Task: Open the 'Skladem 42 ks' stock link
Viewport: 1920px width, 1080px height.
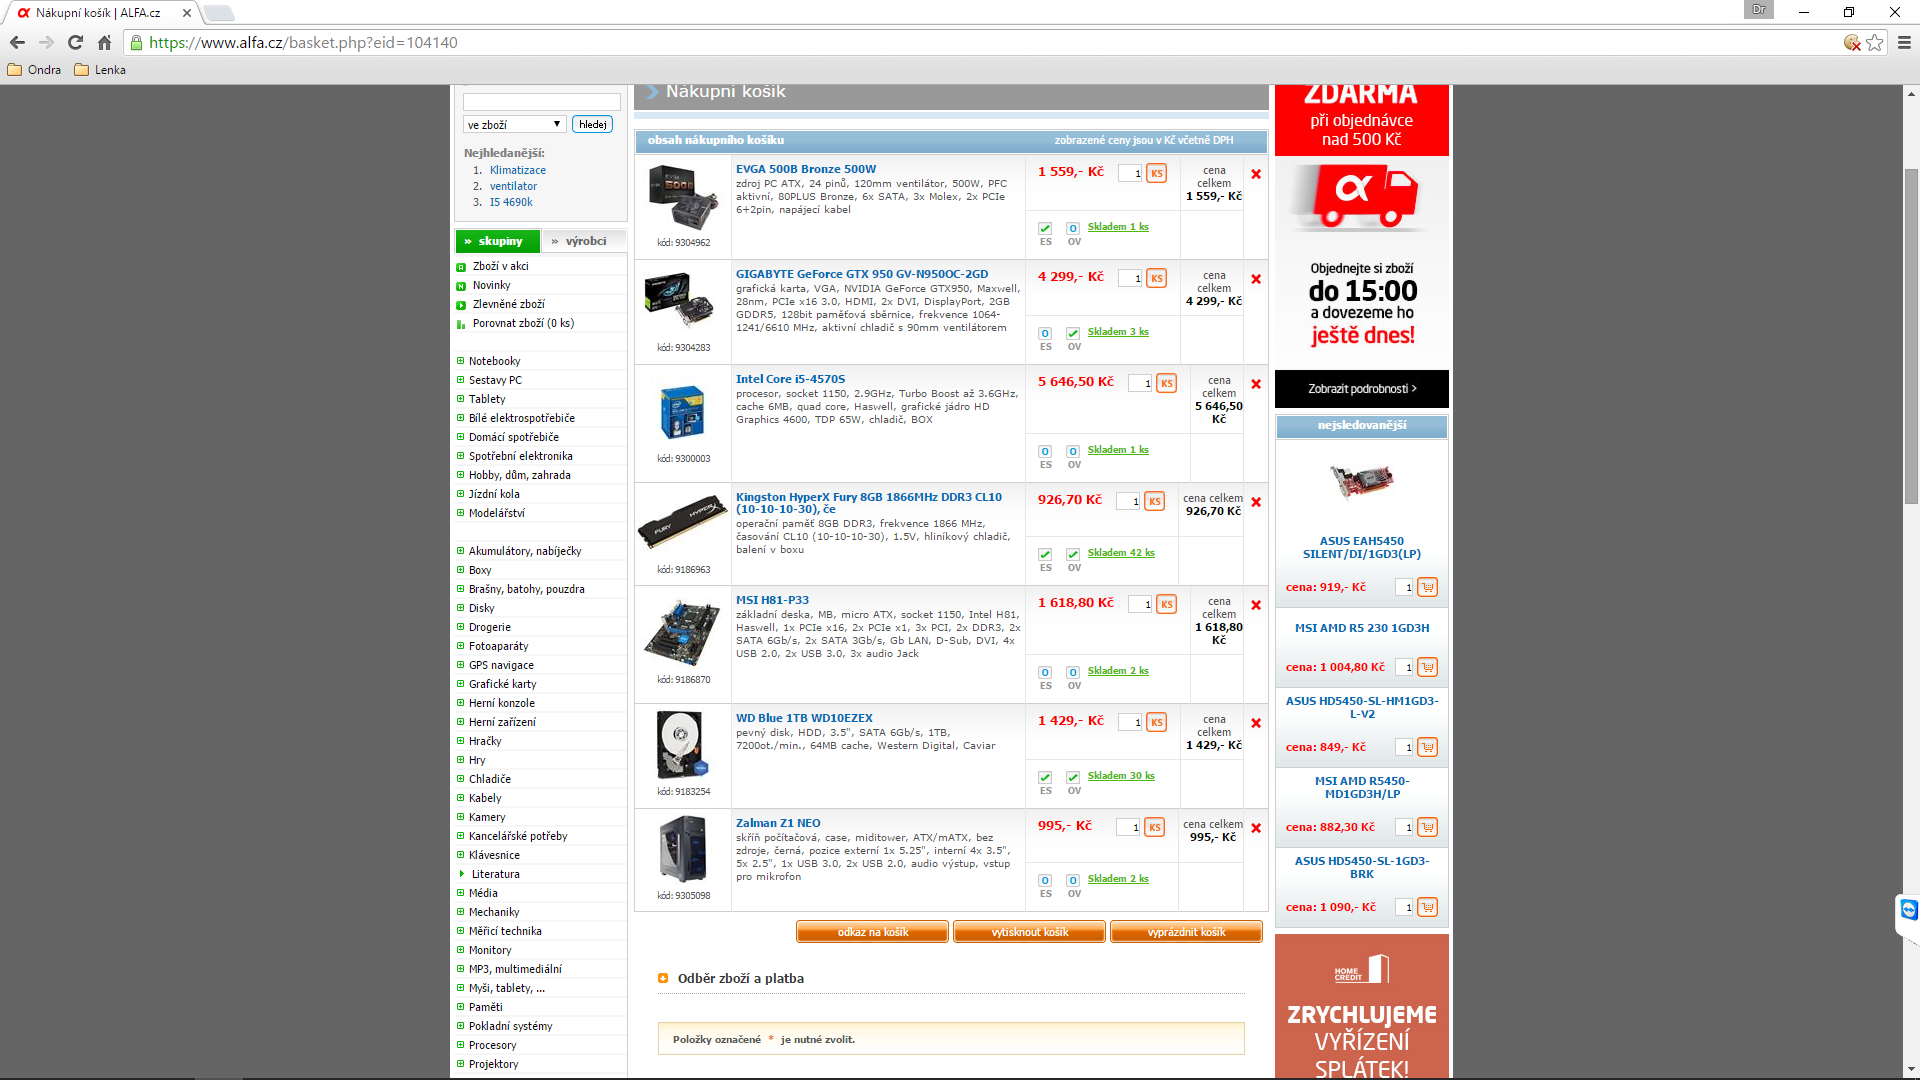Action: (x=1121, y=553)
